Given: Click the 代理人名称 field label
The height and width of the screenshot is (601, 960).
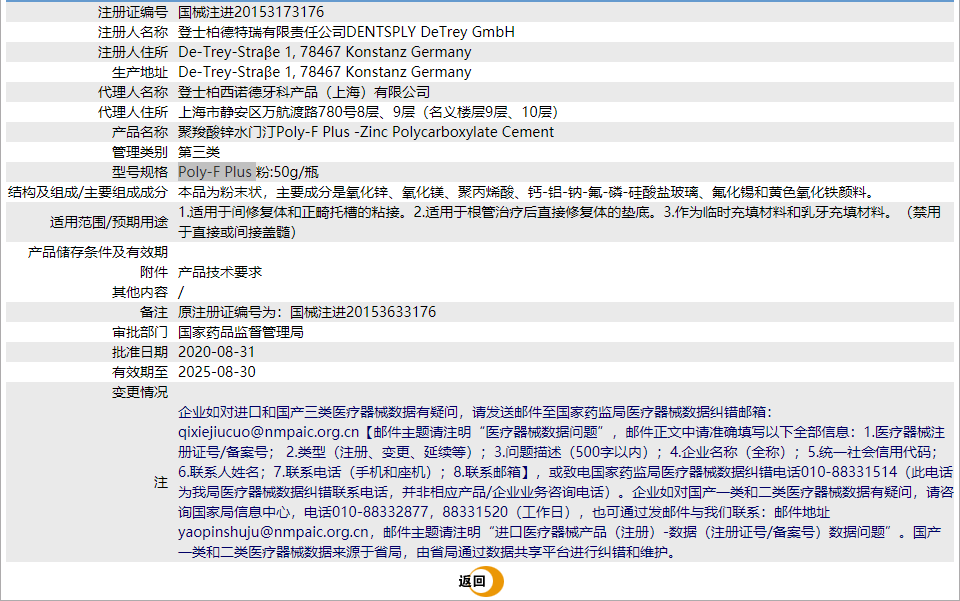Looking at the screenshot, I should 133,92.
